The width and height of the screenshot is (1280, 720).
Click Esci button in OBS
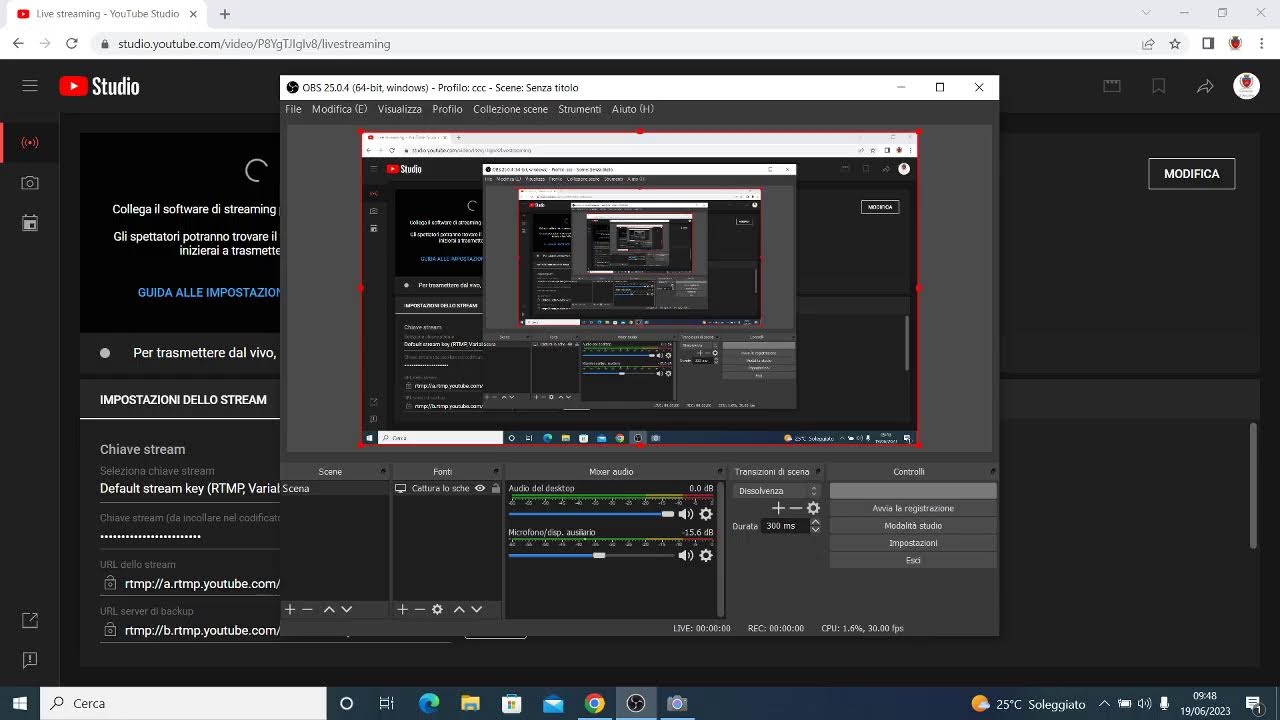point(913,561)
